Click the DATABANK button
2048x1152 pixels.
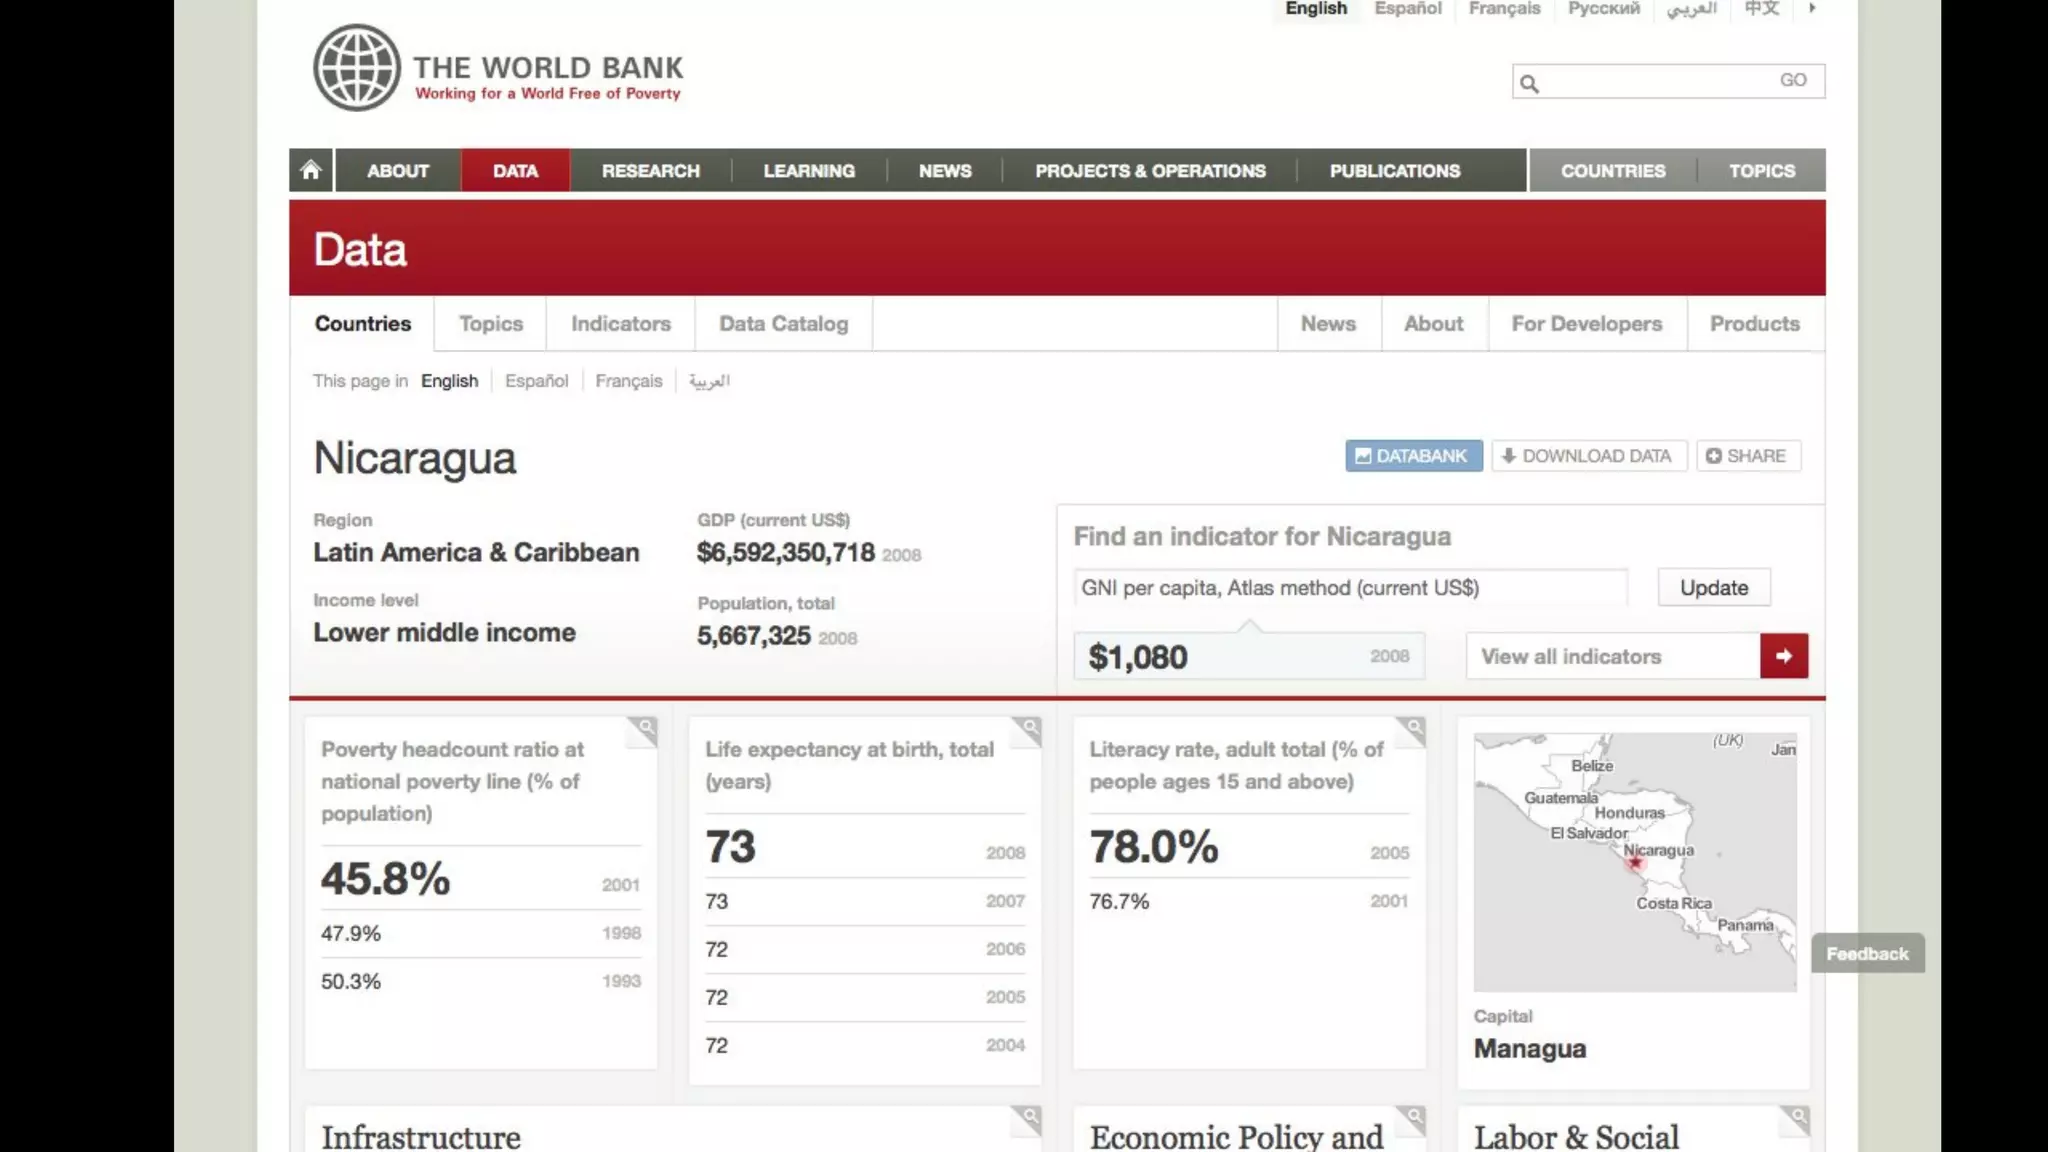1413,456
